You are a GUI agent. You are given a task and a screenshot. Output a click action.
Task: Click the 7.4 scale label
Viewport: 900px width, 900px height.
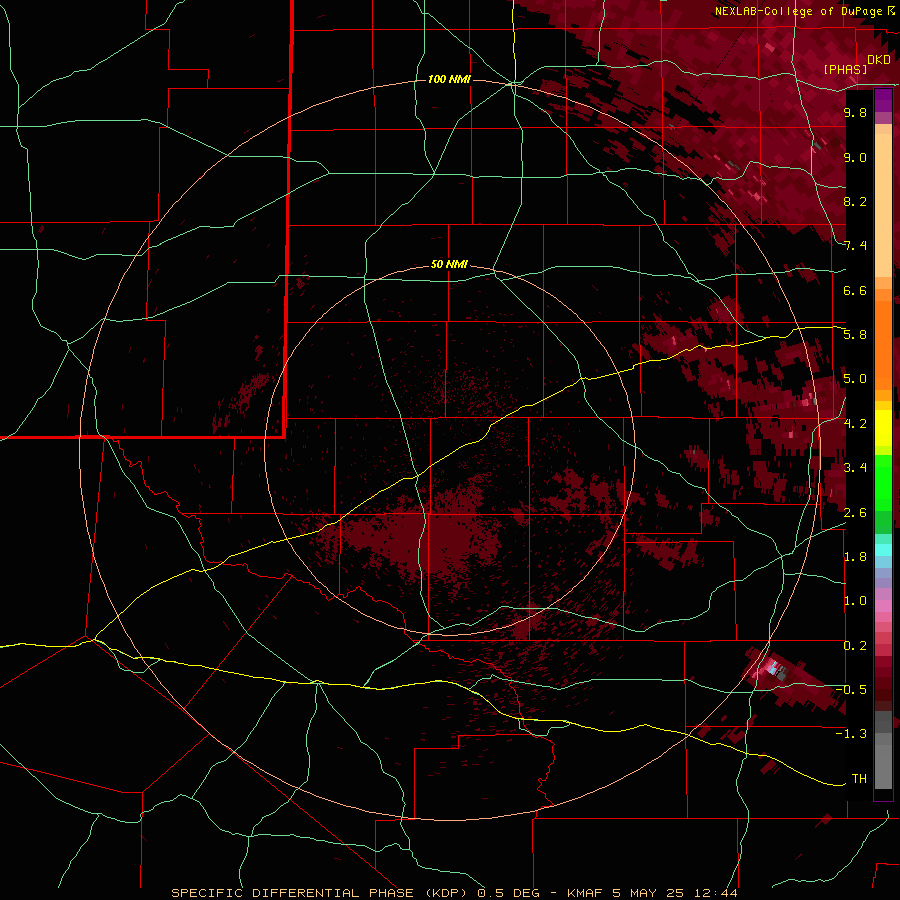855,246
